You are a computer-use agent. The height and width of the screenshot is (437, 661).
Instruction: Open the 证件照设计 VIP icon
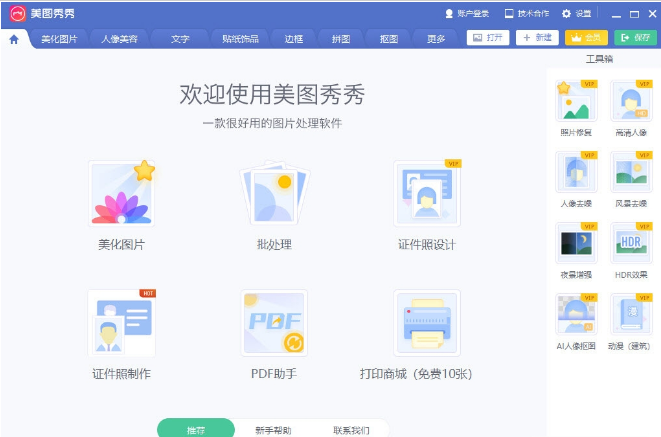(x=427, y=193)
